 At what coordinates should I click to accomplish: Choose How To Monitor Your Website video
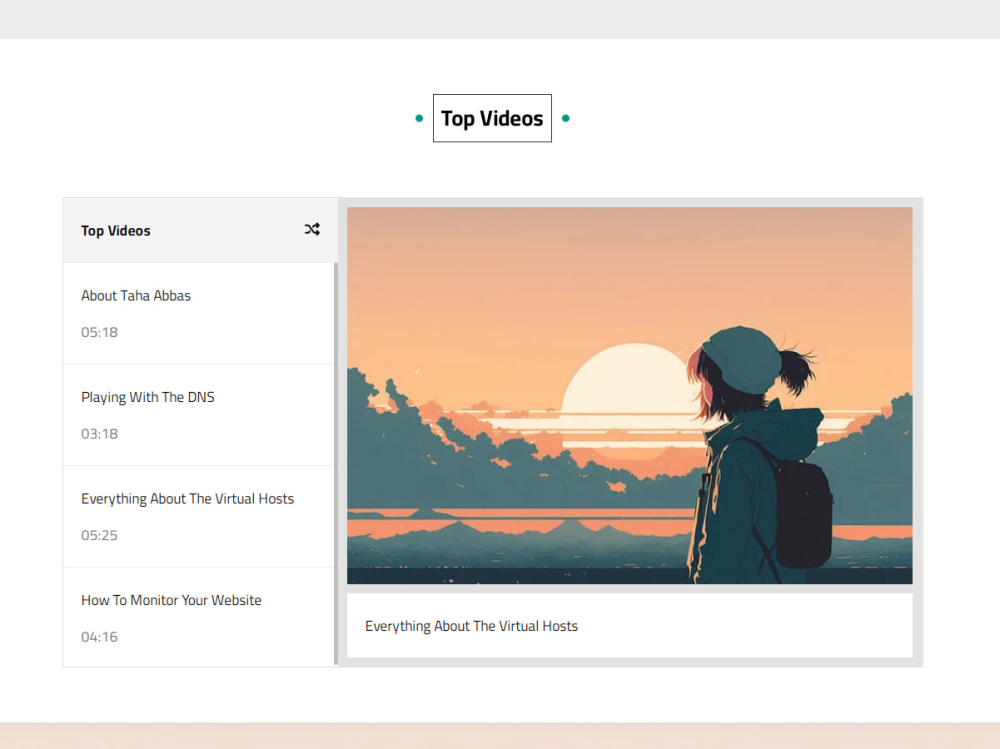pyautogui.click(x=198, y=617)
